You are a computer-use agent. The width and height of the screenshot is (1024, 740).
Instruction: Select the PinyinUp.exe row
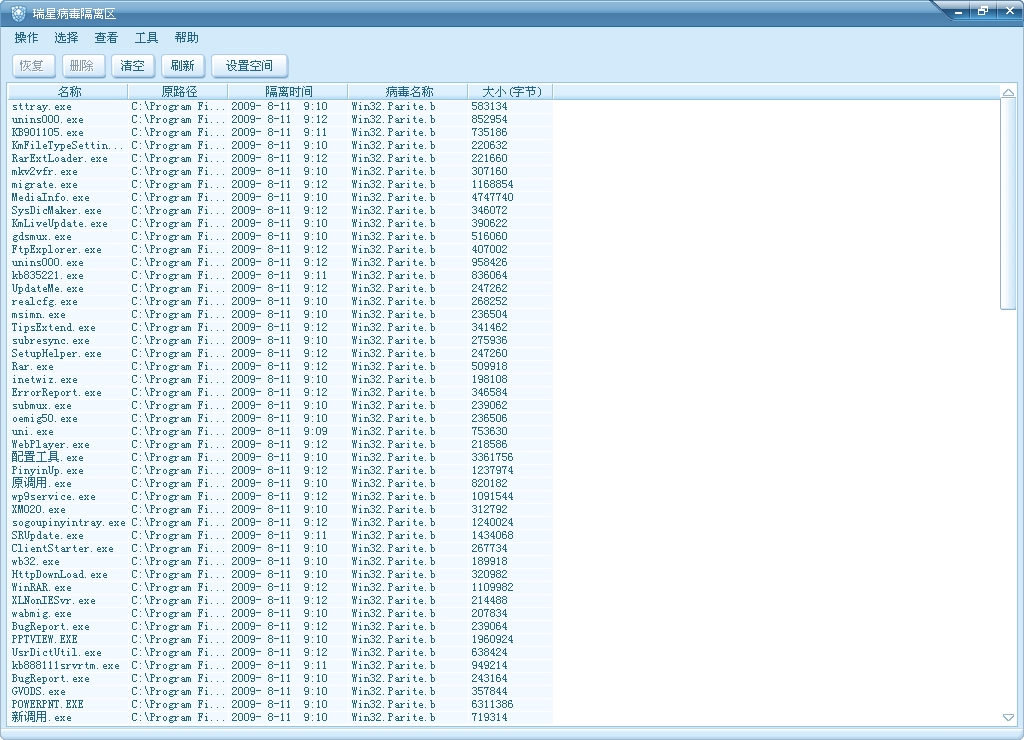(281, 470)
